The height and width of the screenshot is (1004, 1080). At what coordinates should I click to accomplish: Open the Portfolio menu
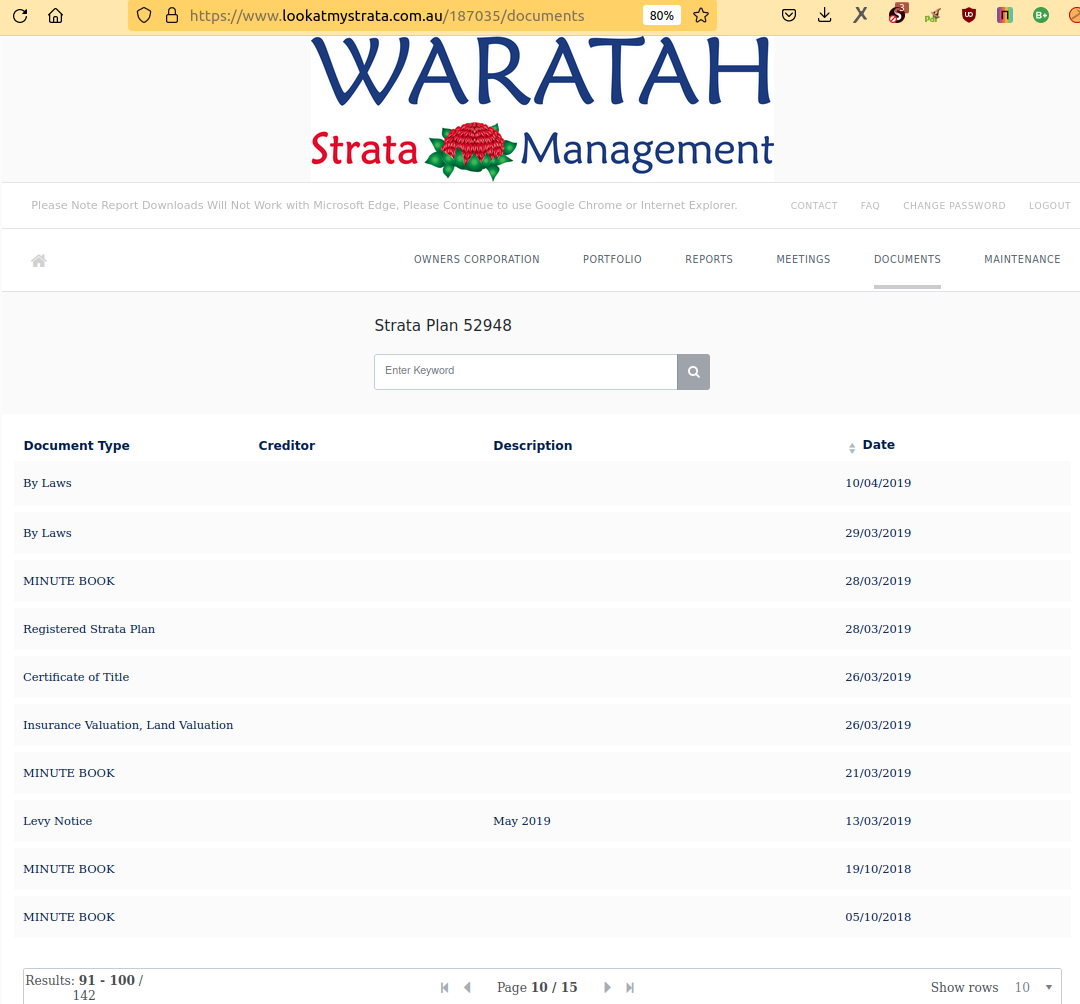click(612, 260)
